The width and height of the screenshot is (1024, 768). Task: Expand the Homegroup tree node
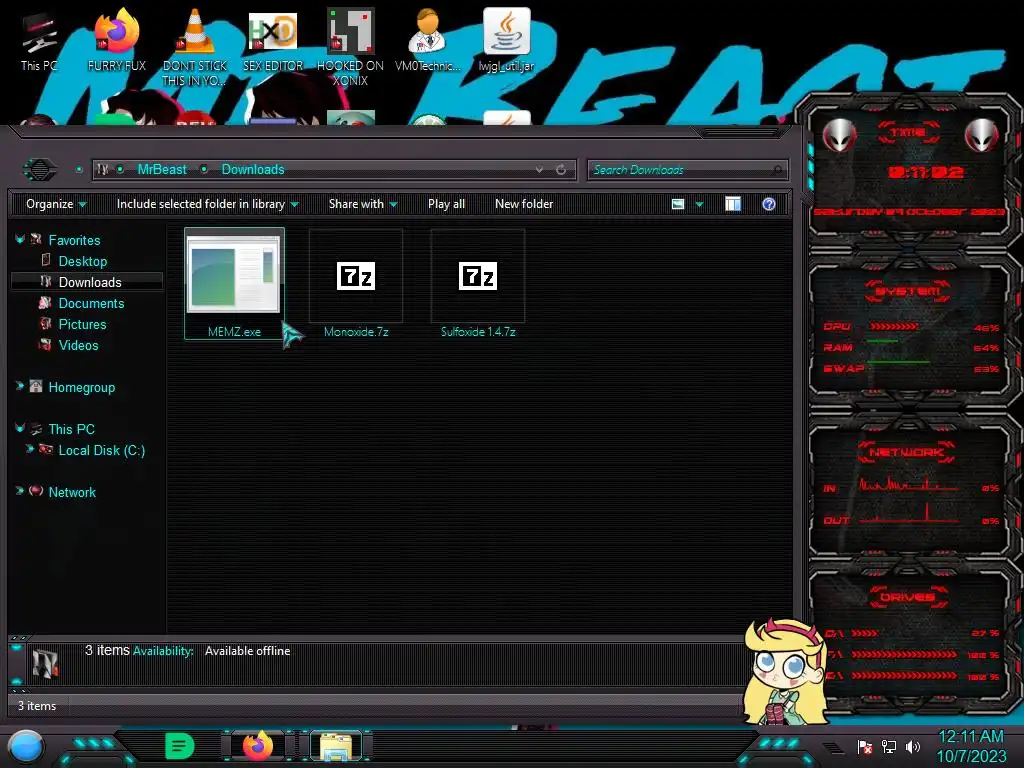click(x=20, y=387)
